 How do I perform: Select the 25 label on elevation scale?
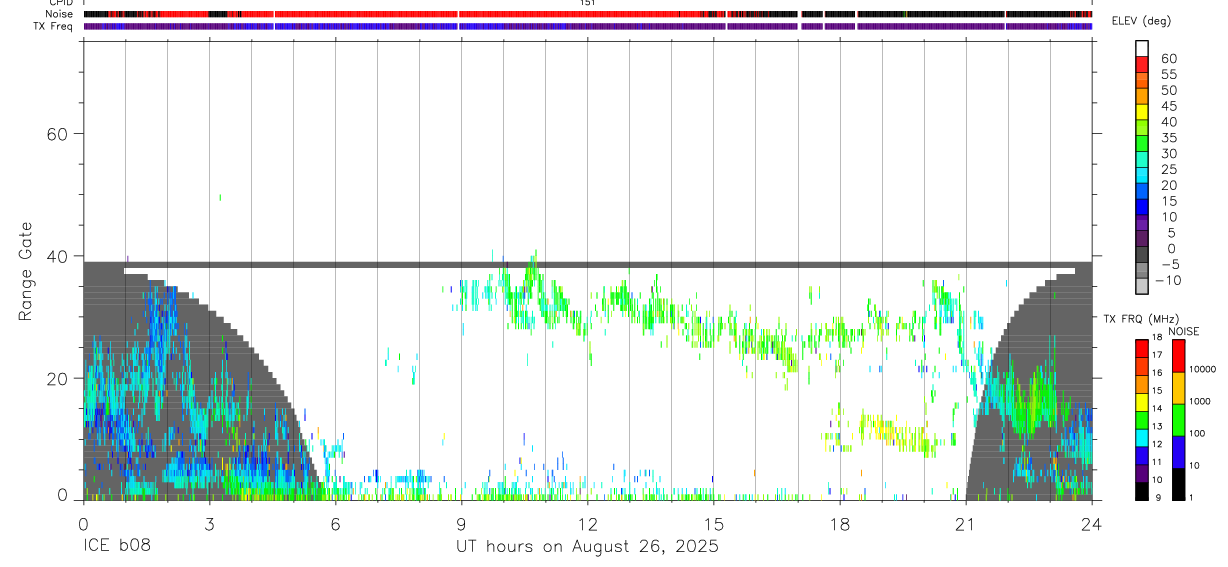coord(1168,170)
